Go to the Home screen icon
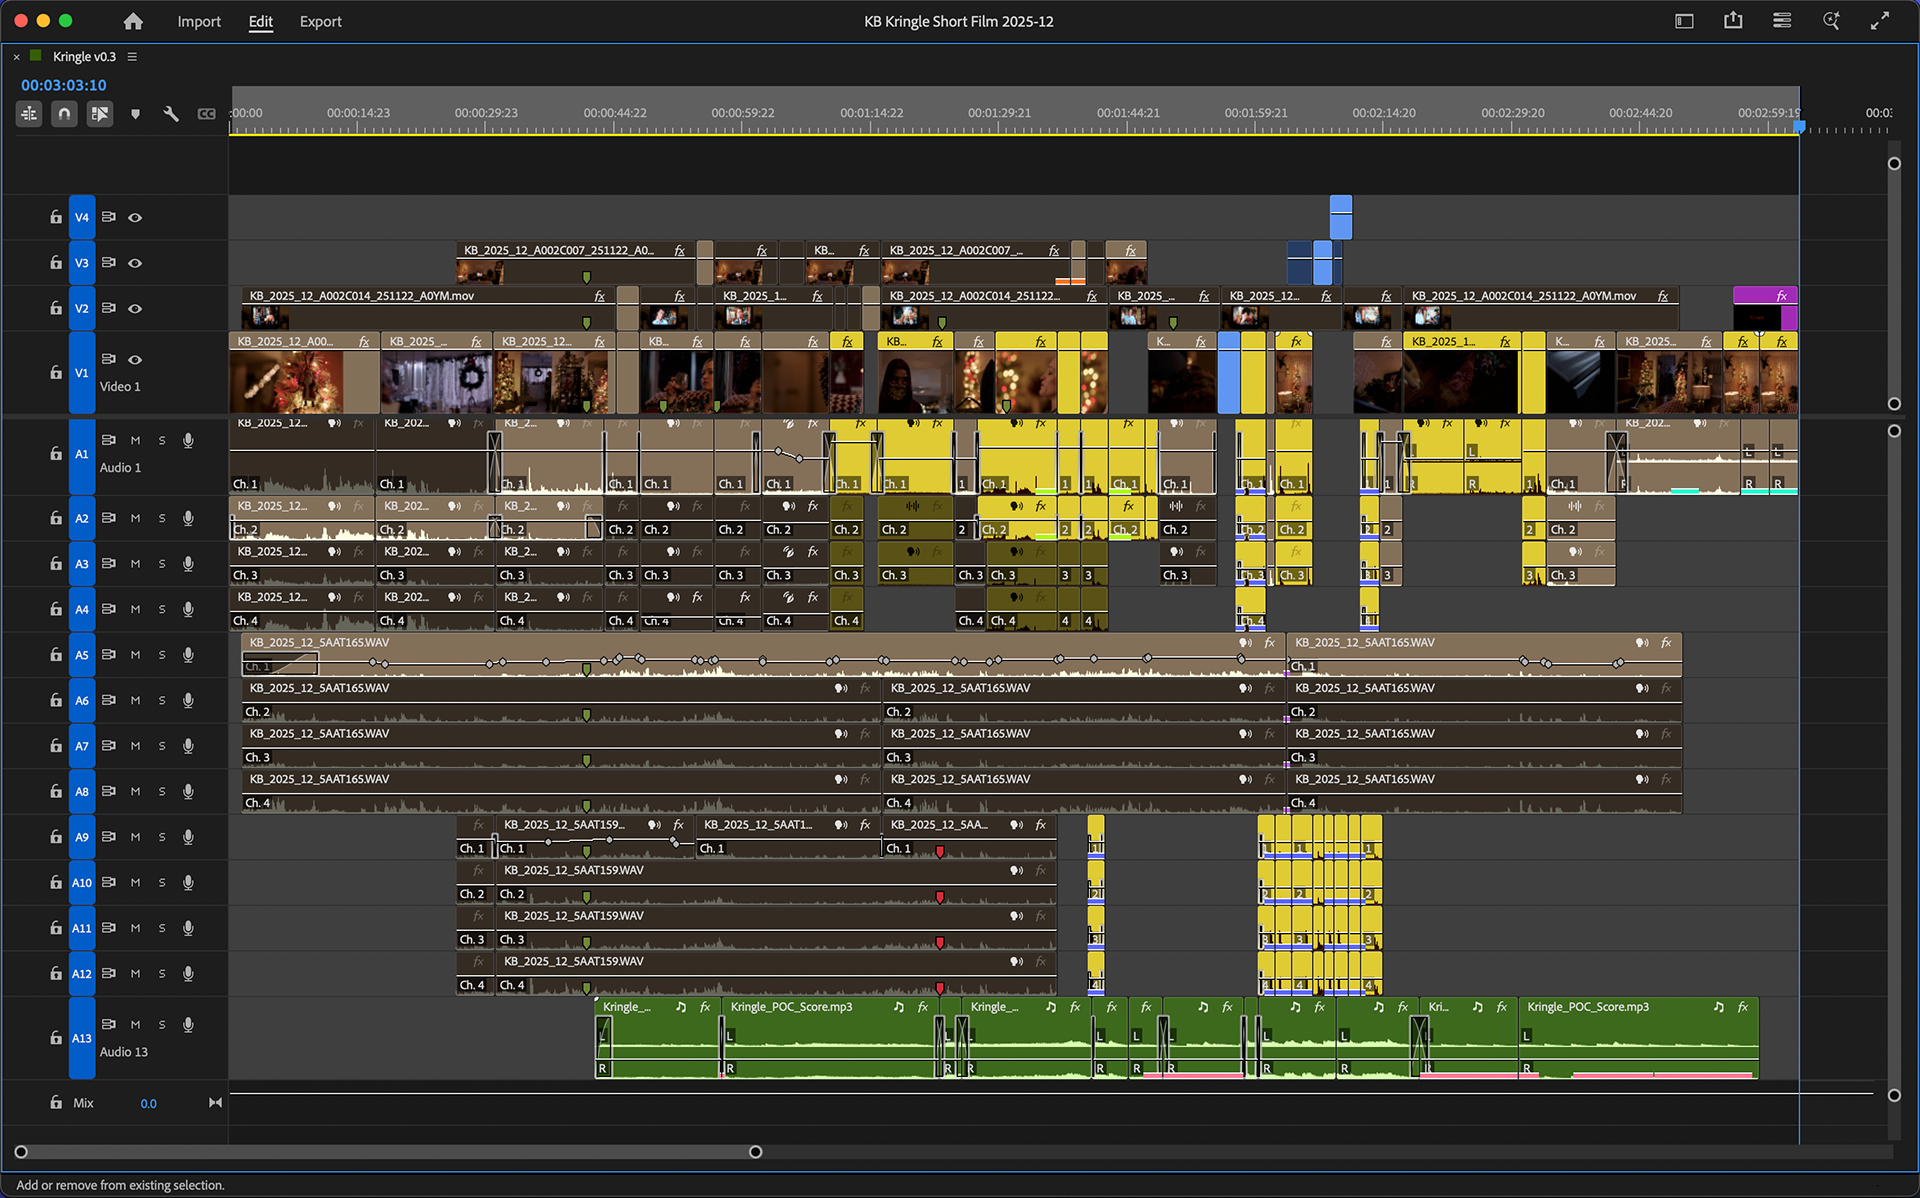 pos(133,21)
